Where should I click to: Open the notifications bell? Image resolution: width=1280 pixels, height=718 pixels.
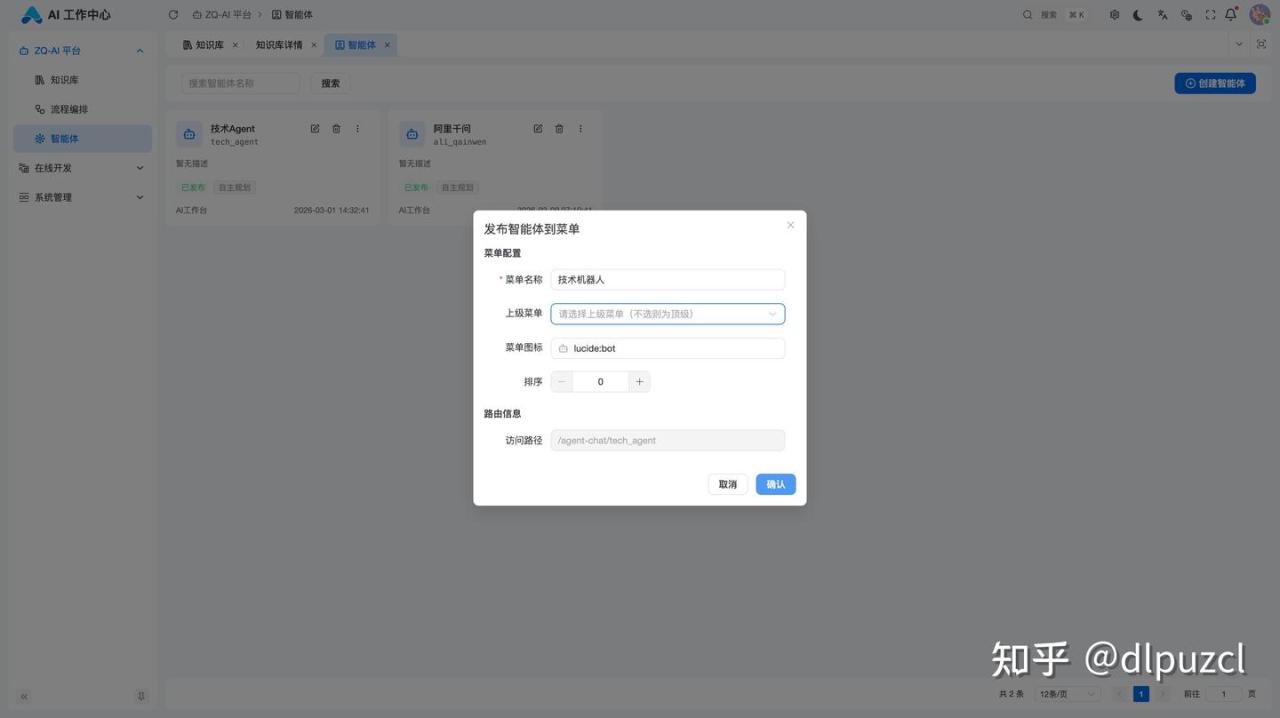click(1231, 15)
